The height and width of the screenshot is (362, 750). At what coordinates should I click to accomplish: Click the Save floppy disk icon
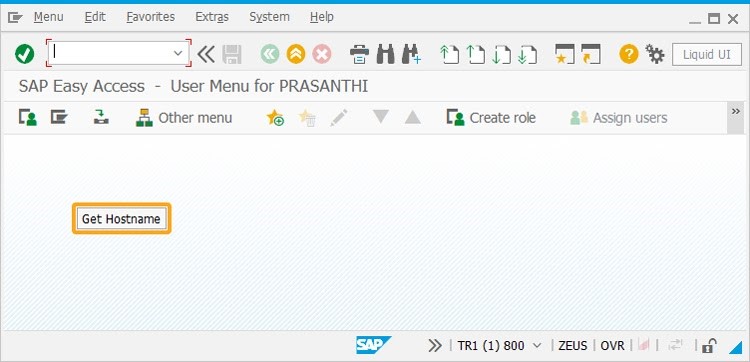click(x=232, y=54)
